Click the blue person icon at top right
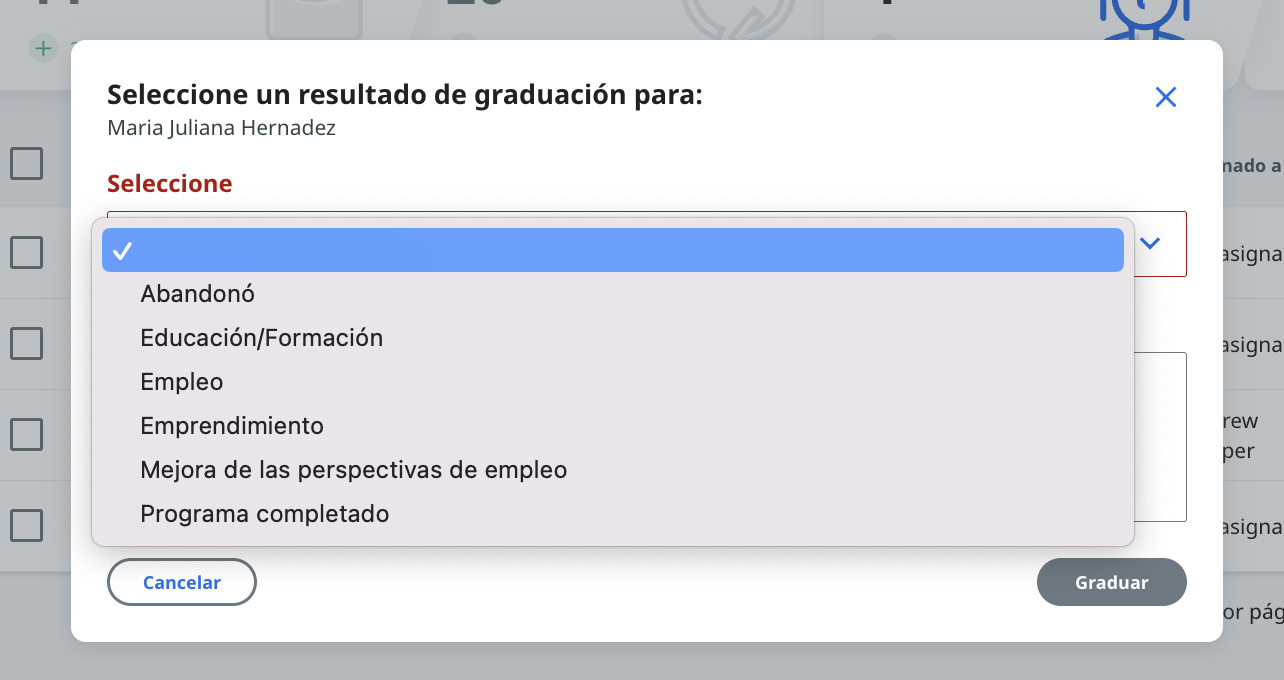The height and width of the screenshot is (680, 1284). point(1145,20)
